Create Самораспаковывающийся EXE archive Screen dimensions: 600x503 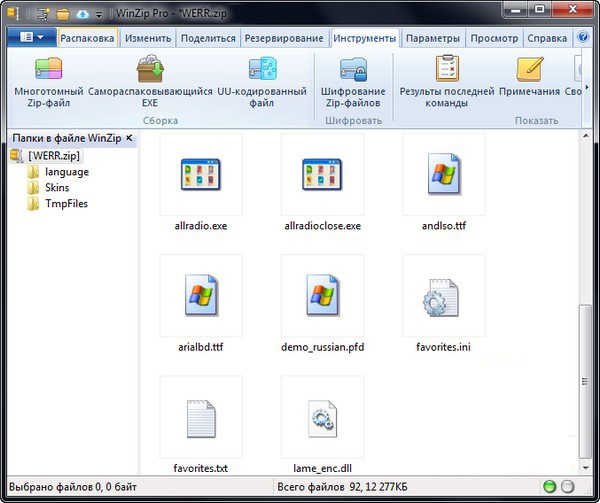(x=150, y=82)
